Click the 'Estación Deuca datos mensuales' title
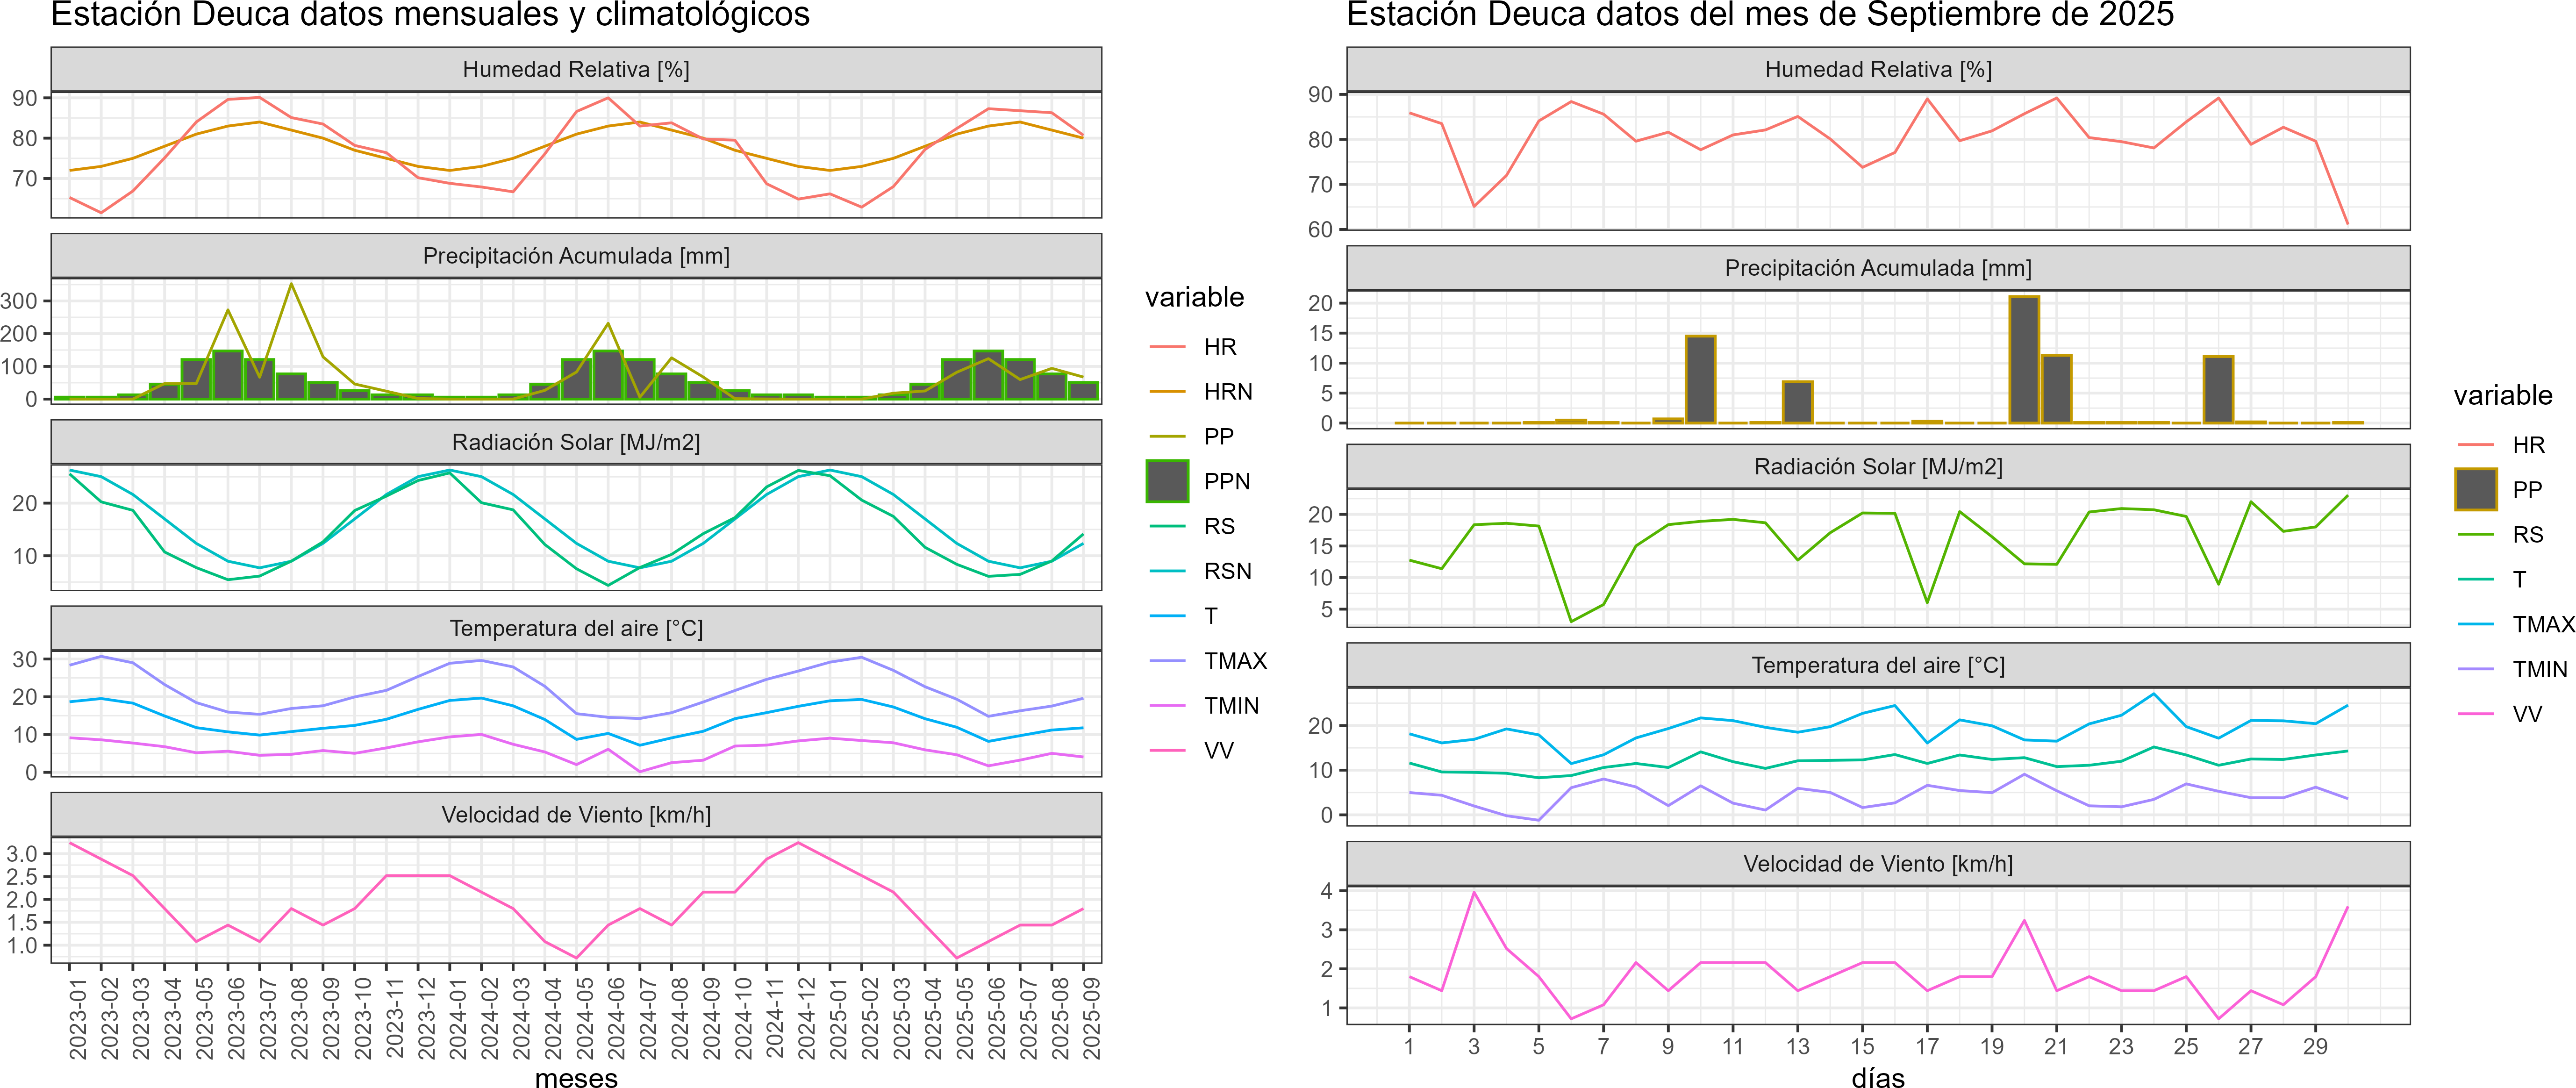2576x1088 pixels. click(430, 15)
